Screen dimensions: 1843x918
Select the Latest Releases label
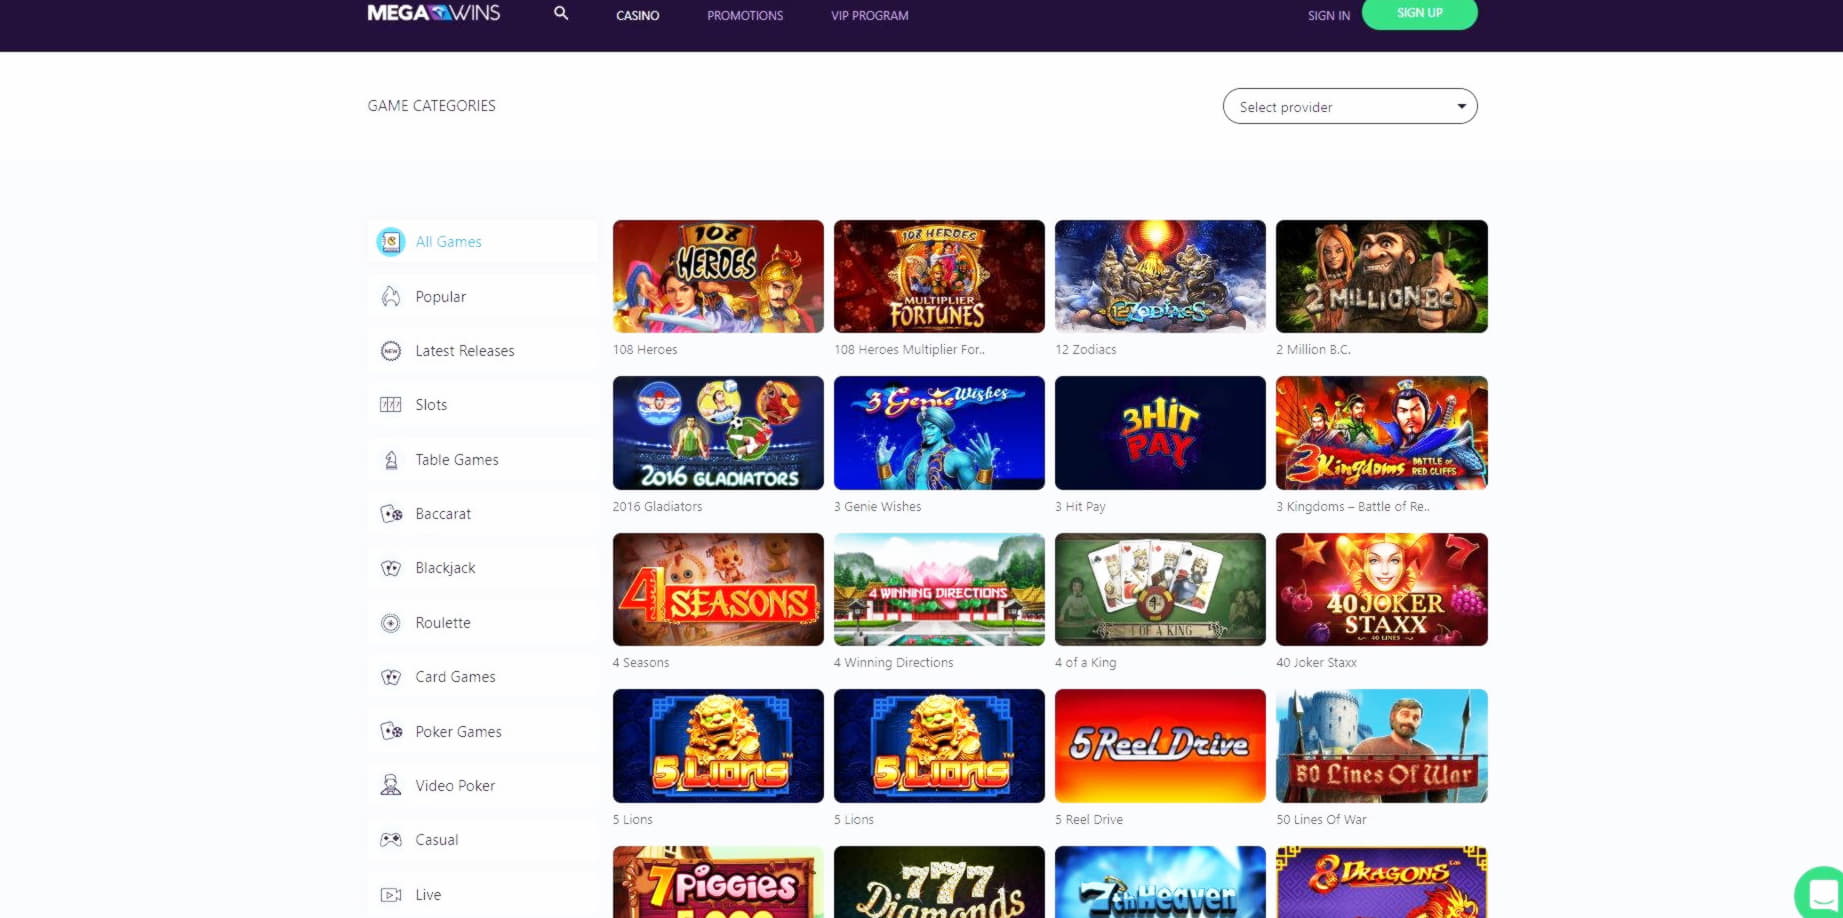pyautogui.click(x=465, y=350)
